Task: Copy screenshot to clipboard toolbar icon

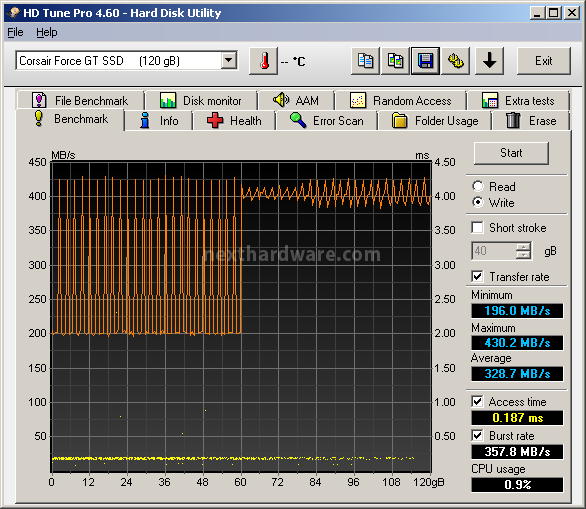Action: click(x=395, y=61)
